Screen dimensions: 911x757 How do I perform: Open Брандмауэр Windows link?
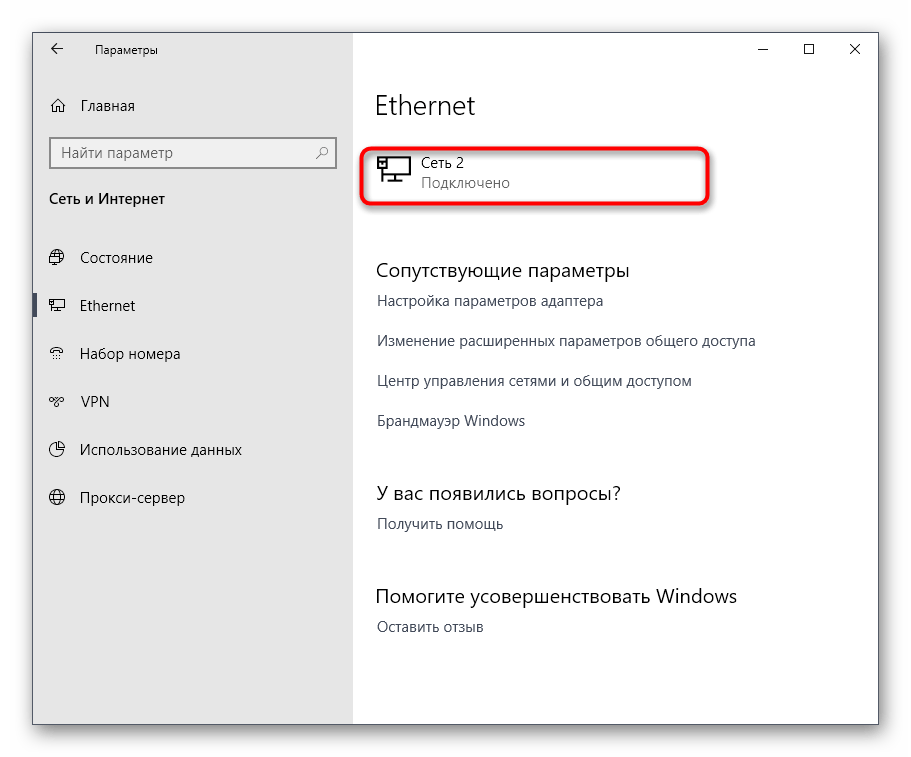pos(450,421)
